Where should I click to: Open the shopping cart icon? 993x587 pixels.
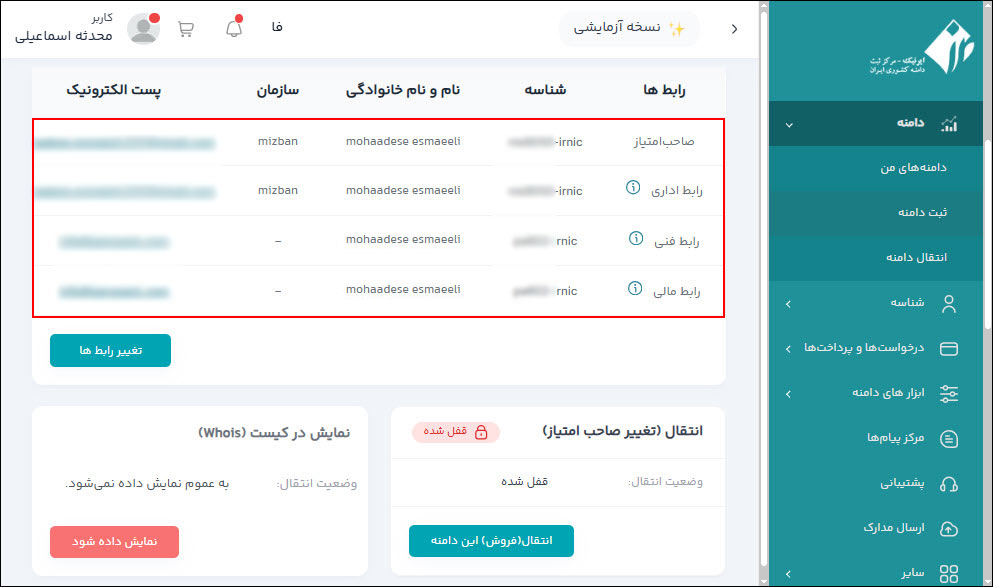pyautogui.click(x=185, y=26)
